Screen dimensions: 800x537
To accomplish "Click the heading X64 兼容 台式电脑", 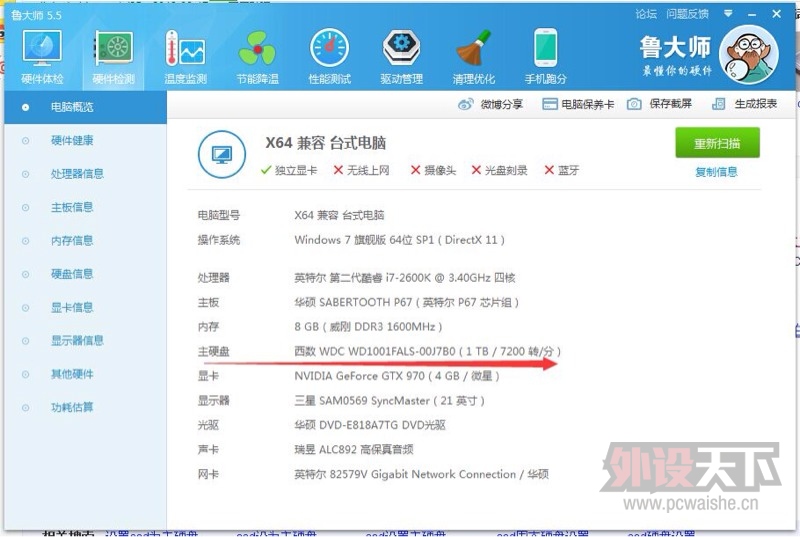I will 326,143.
